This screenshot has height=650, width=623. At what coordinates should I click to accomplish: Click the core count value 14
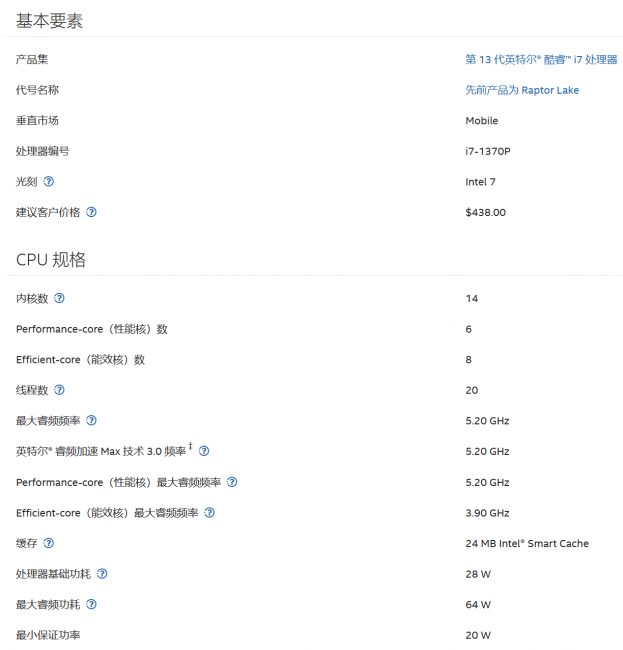472,298
